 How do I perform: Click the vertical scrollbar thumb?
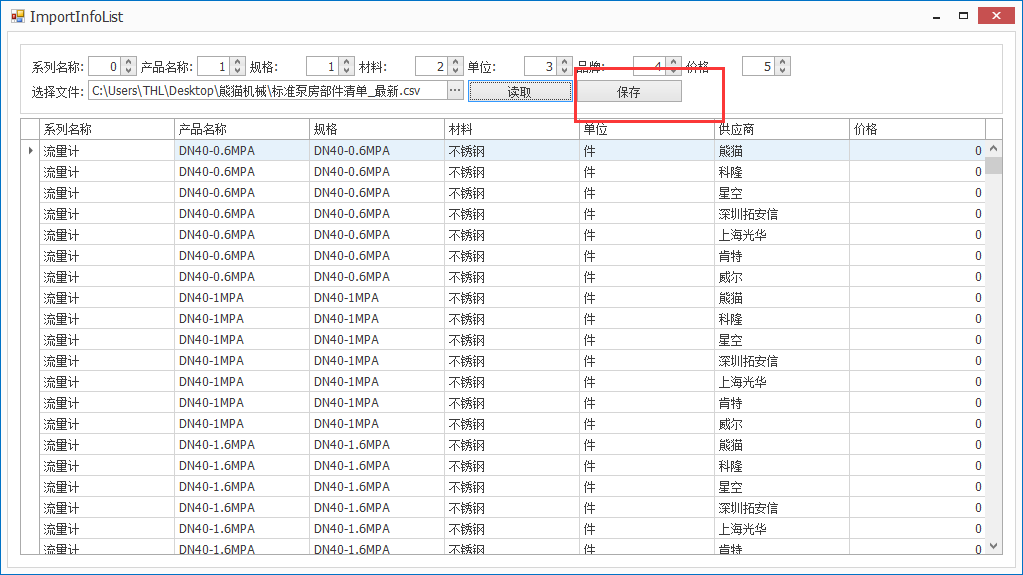tap(994, 165)
